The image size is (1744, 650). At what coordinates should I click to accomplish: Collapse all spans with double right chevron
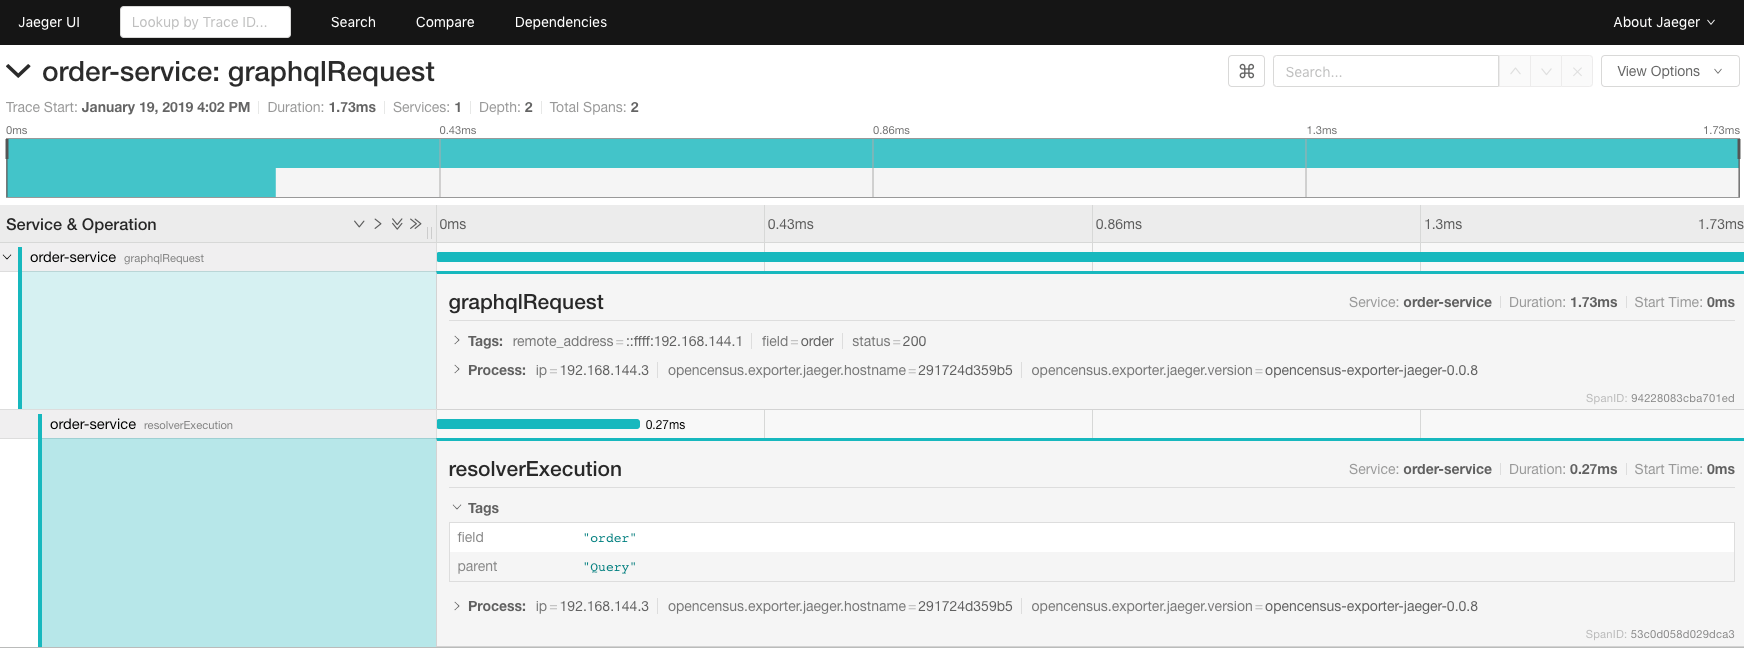tap(416, 224)
